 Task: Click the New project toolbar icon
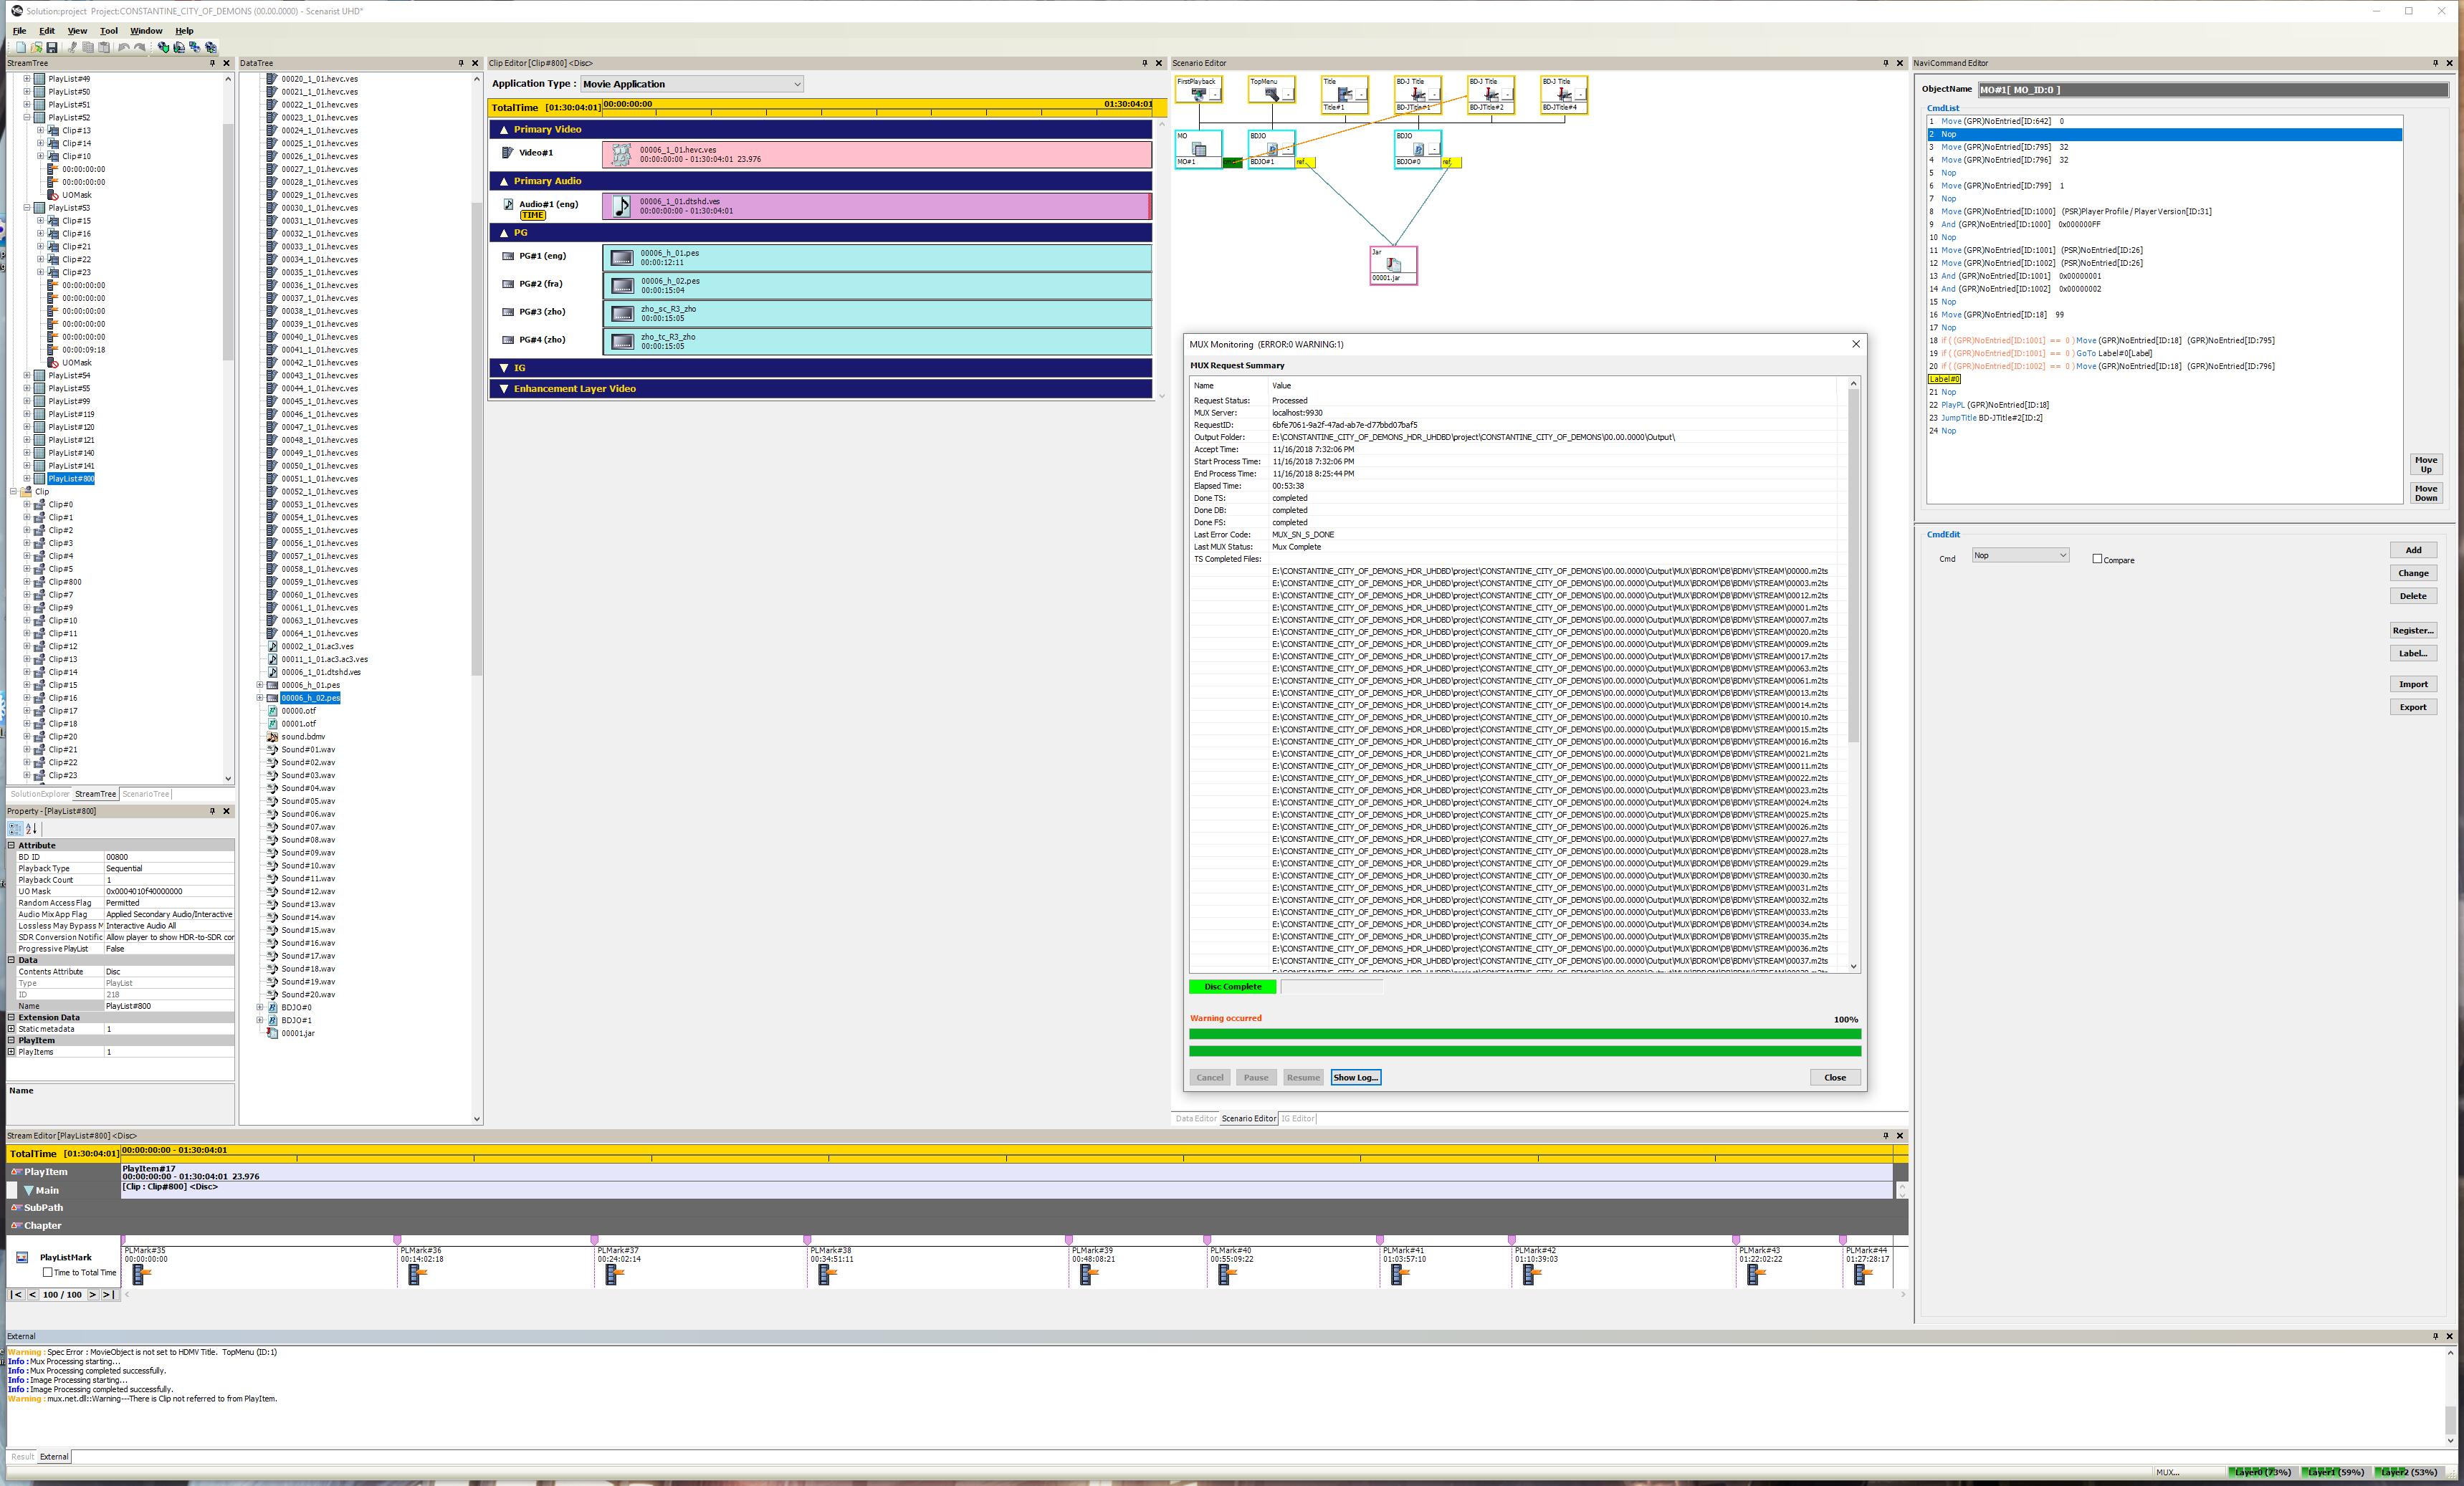click(20, 47)
